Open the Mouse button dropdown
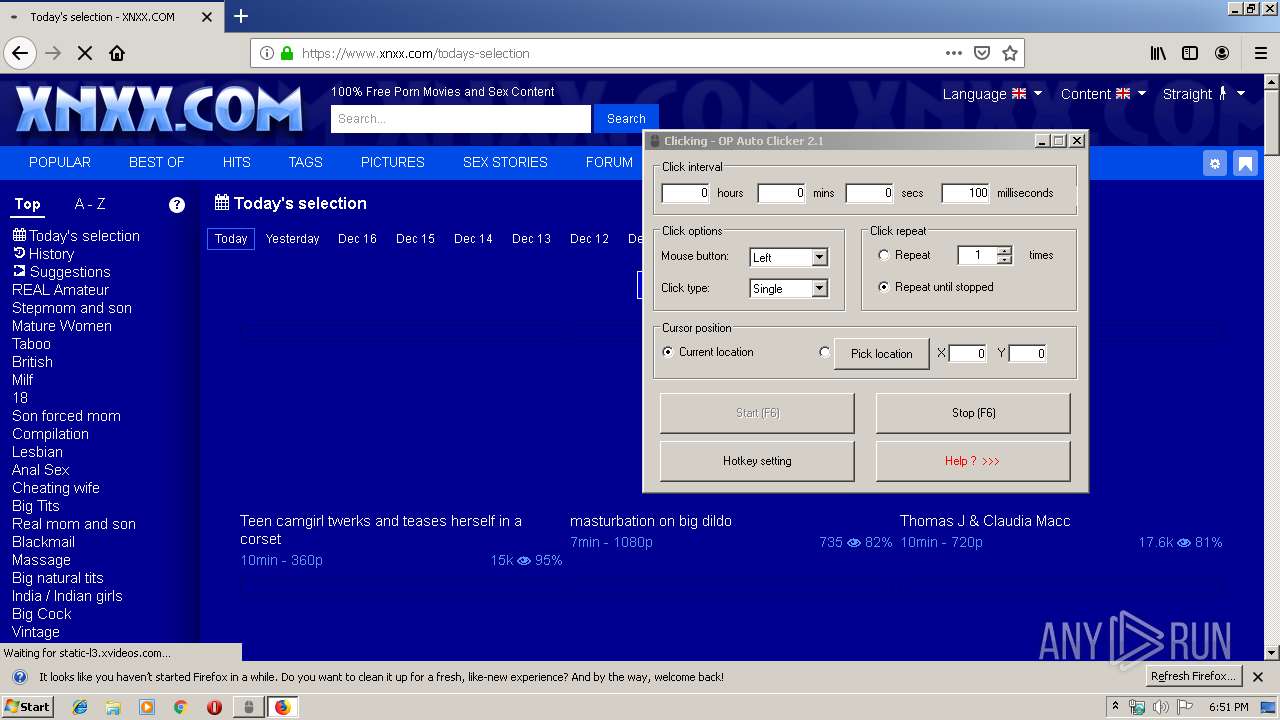Image resolution: width=1280 pixels, height=720 pixels. [x=819, y=257]
